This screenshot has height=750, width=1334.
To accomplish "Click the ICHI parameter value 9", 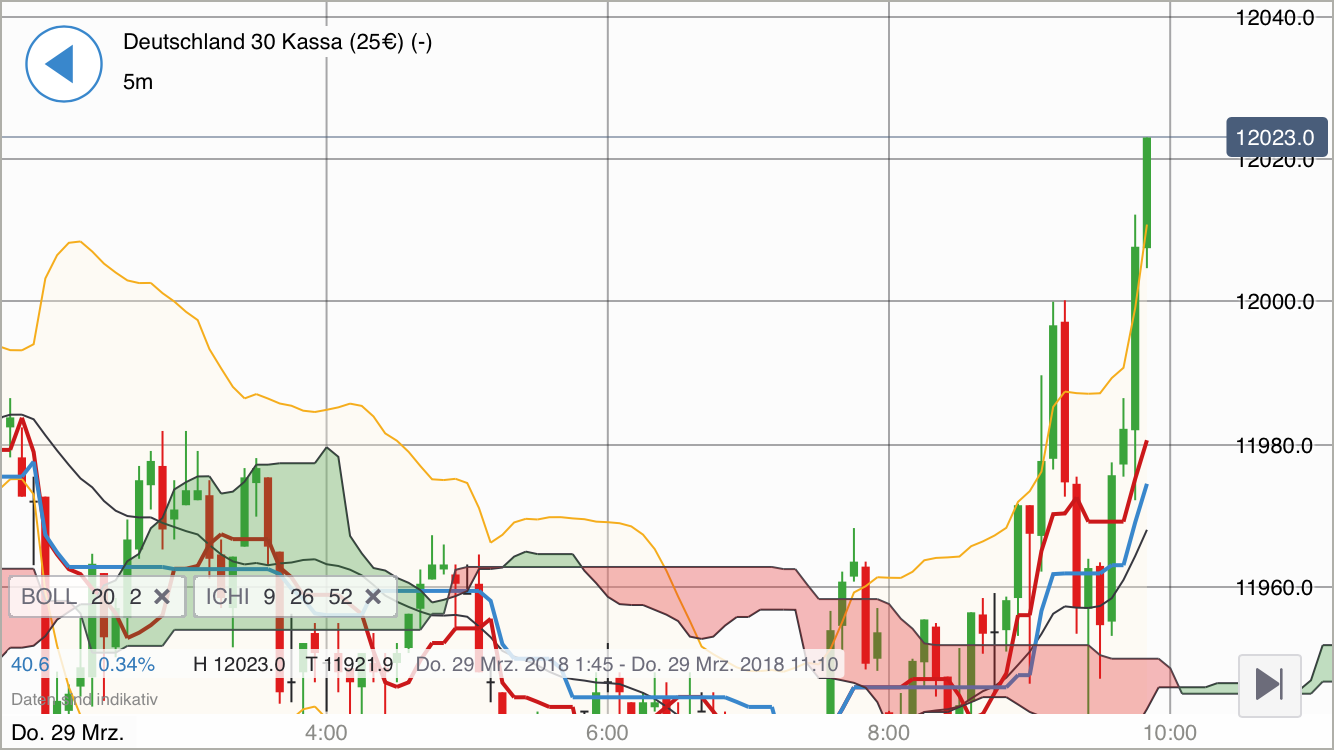I will pyautogui.click(x=266, y=596).
